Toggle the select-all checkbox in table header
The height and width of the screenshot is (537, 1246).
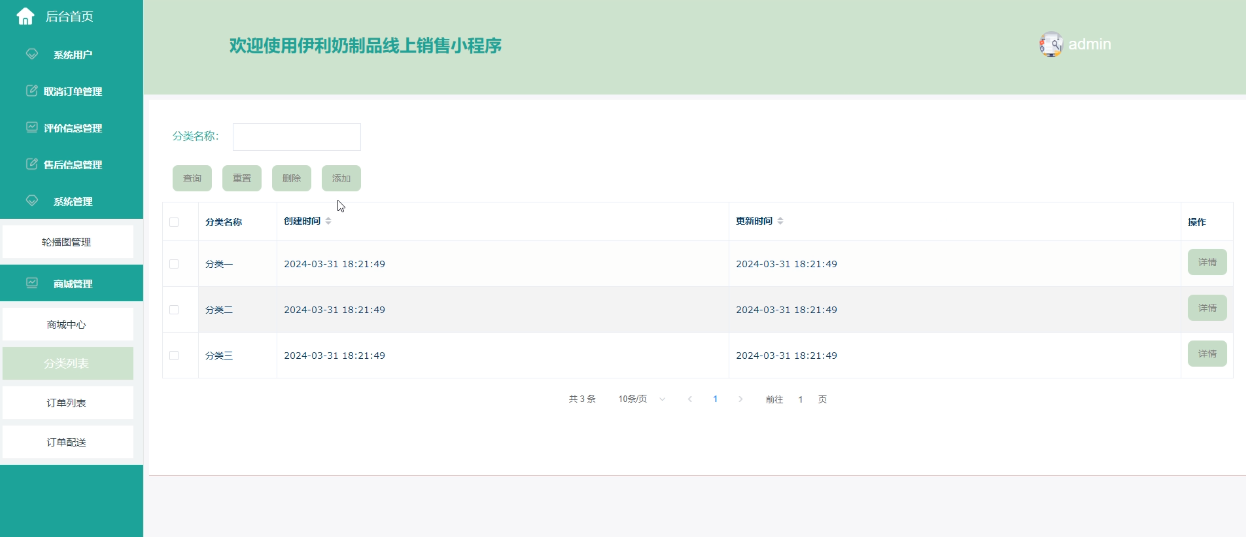(x=174, y=222)
